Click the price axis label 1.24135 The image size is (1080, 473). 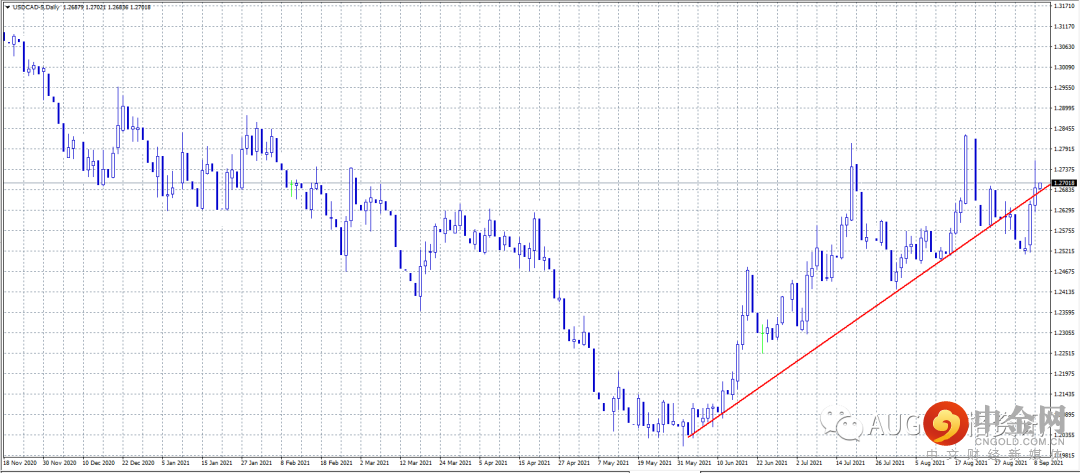coord(1065,292)
